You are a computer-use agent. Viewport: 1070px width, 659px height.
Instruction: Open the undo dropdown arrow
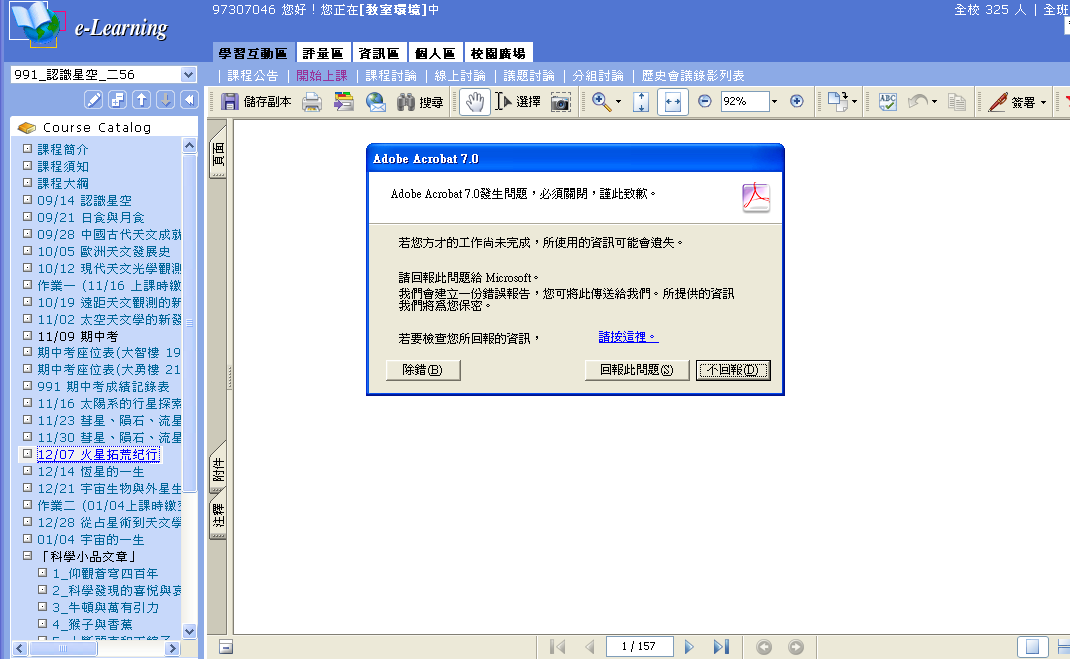[934, 102]
